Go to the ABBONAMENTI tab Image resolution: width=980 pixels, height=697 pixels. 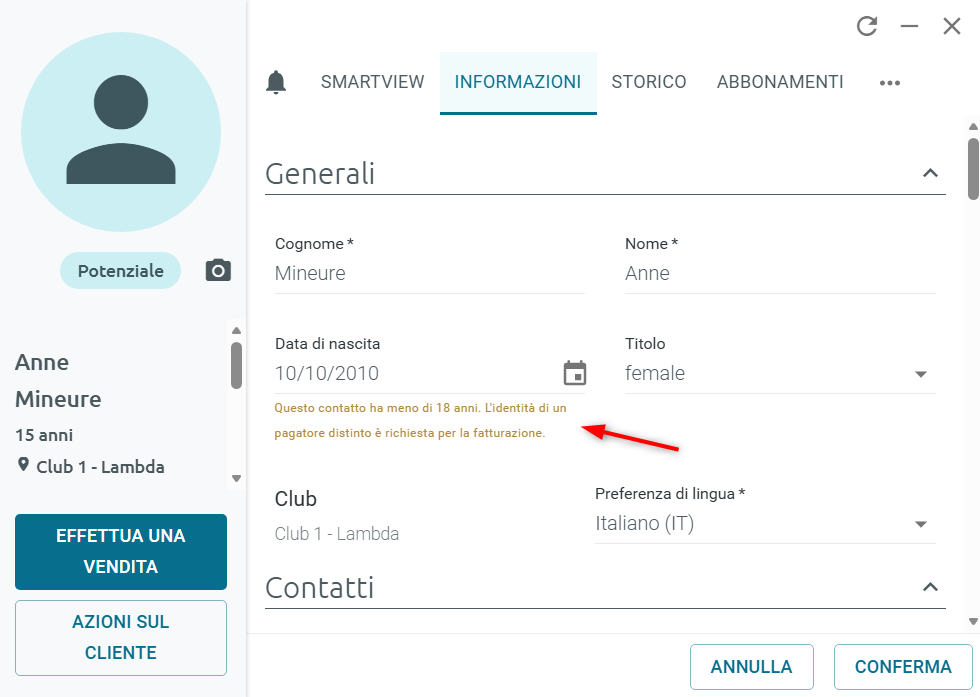point(780,82)
